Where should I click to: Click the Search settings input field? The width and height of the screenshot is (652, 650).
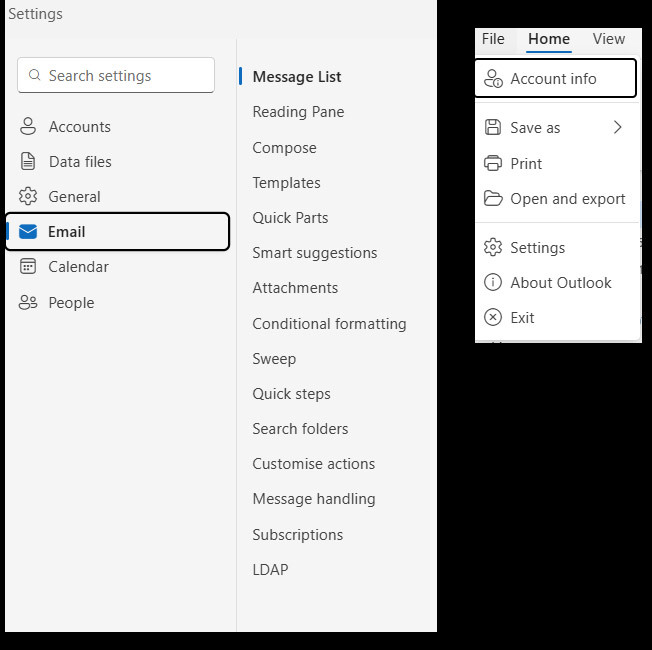(116, 75)
